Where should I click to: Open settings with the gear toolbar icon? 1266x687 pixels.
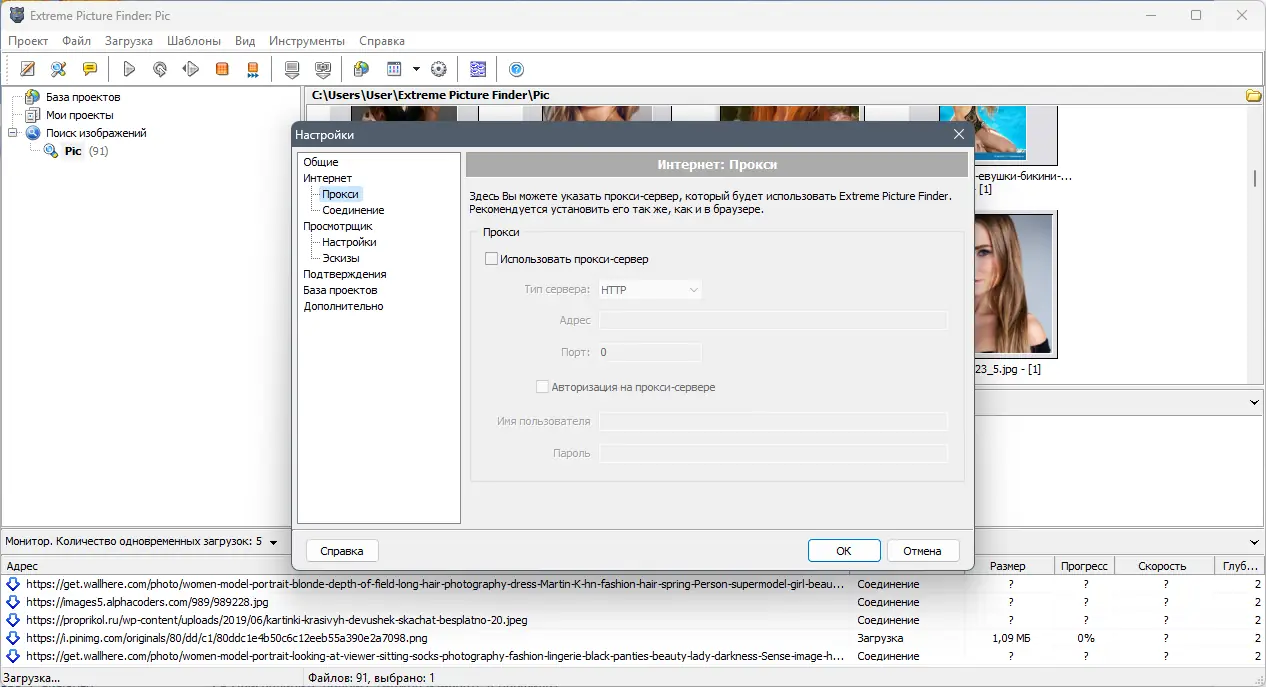[x=438, y=69]
